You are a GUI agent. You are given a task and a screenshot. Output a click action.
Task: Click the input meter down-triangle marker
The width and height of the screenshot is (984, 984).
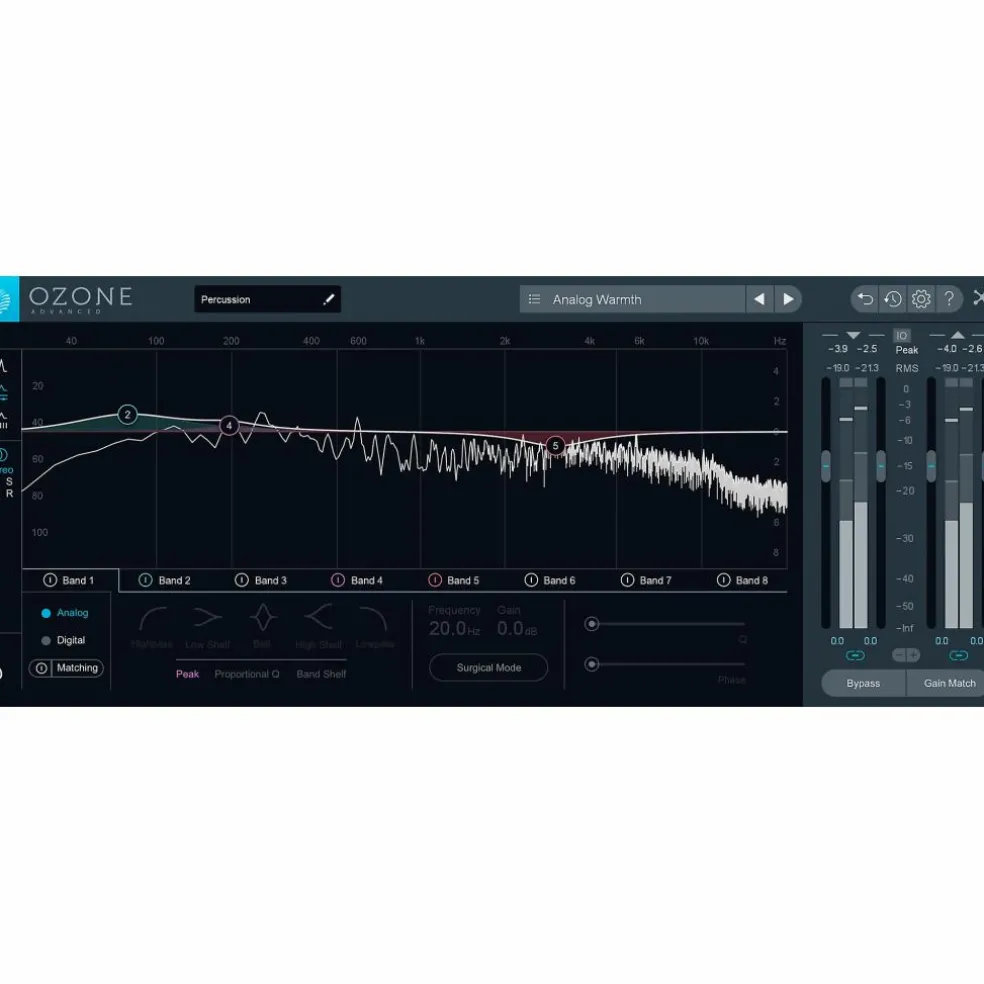click(x=853, y=335)
